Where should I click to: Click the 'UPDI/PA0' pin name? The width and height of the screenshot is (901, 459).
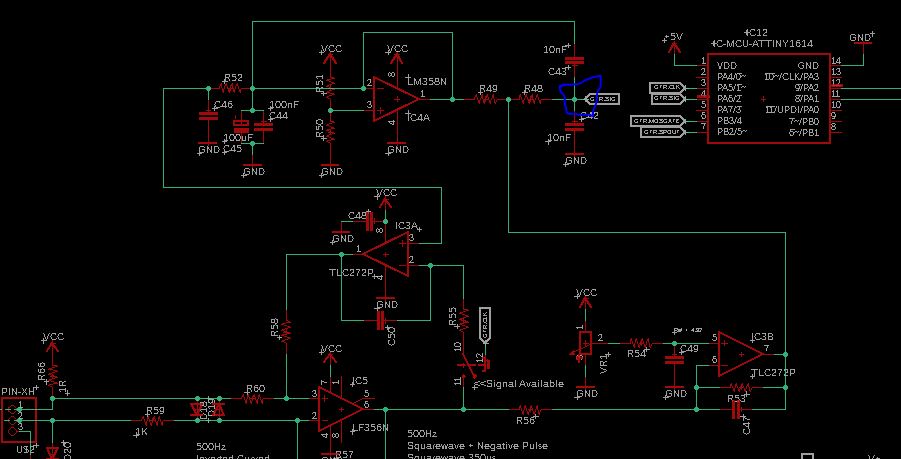tap(792, 110)
